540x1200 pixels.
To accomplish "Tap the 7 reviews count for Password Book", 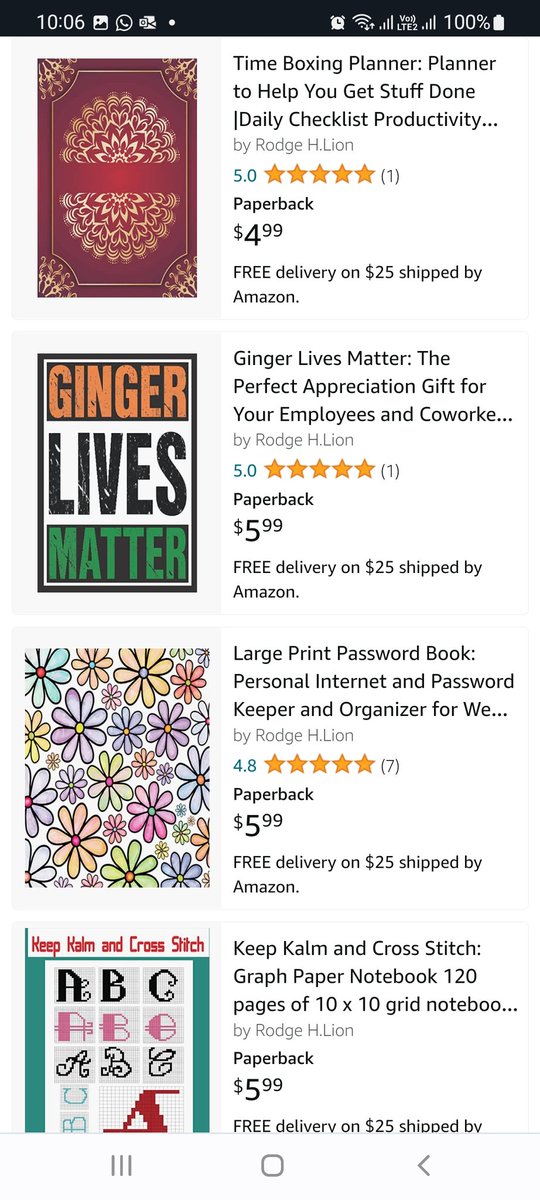I will [390, 765].
